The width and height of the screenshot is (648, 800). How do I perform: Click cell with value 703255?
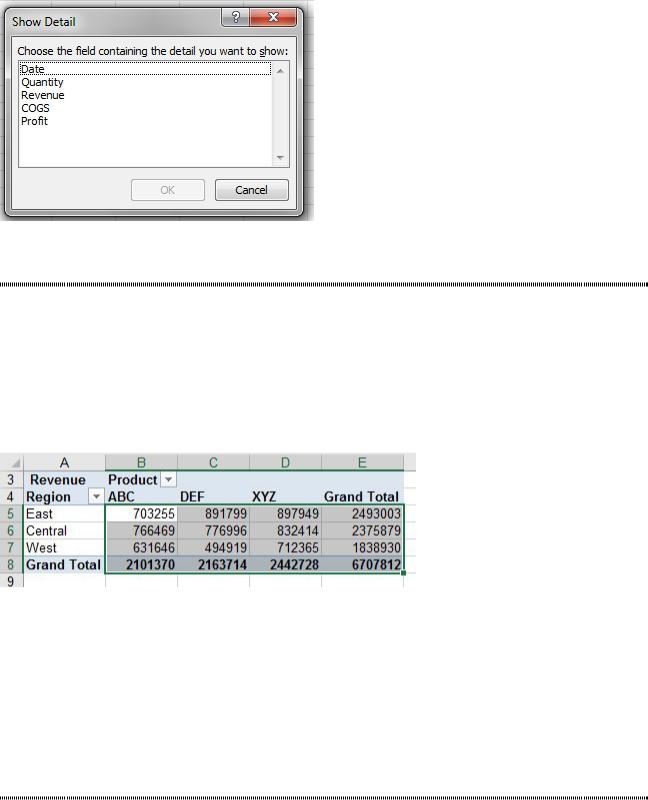[x=141, y=513]
